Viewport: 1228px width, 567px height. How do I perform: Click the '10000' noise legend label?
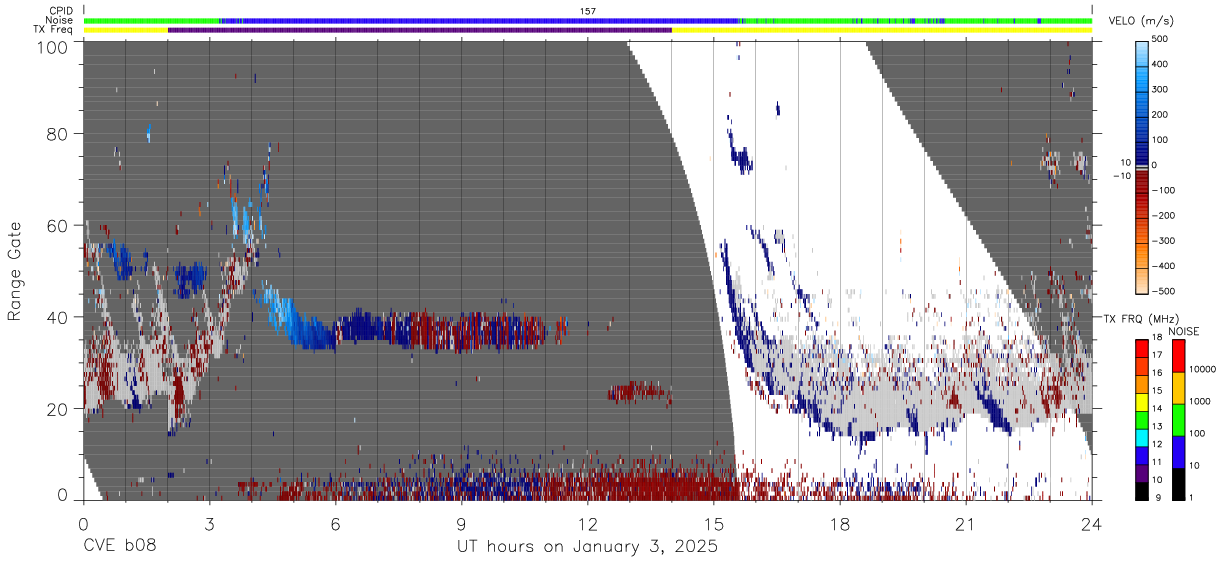(1203, 369)
